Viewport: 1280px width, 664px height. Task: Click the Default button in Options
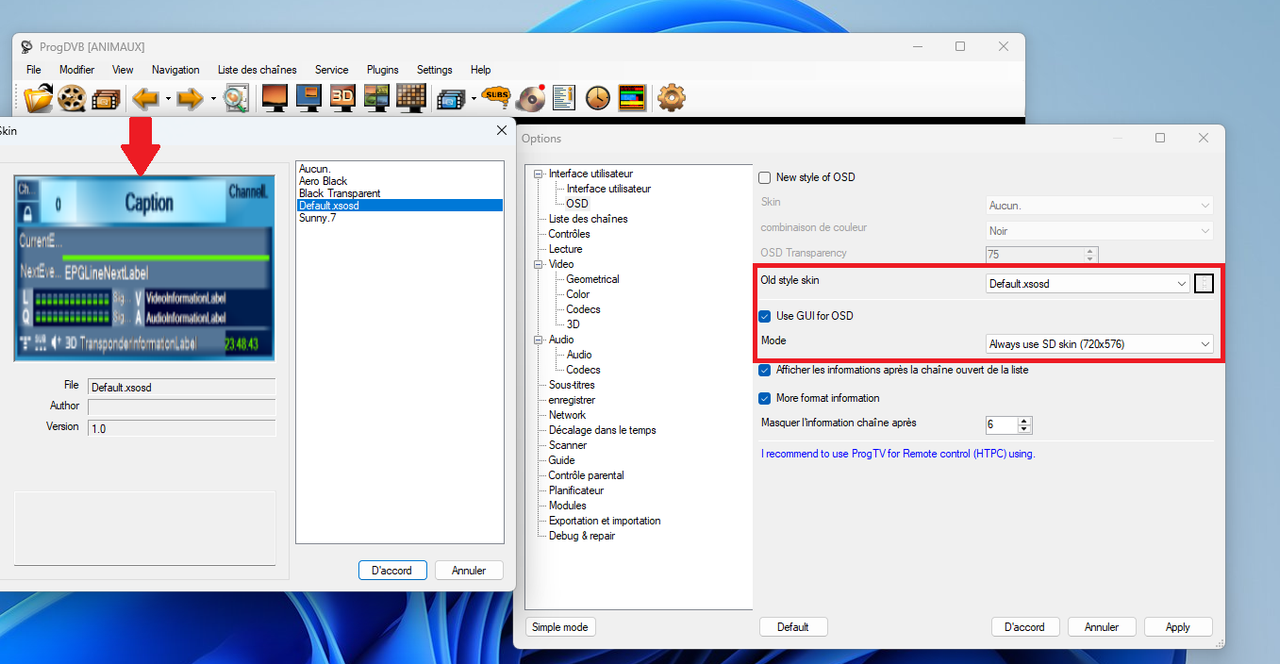793,627
